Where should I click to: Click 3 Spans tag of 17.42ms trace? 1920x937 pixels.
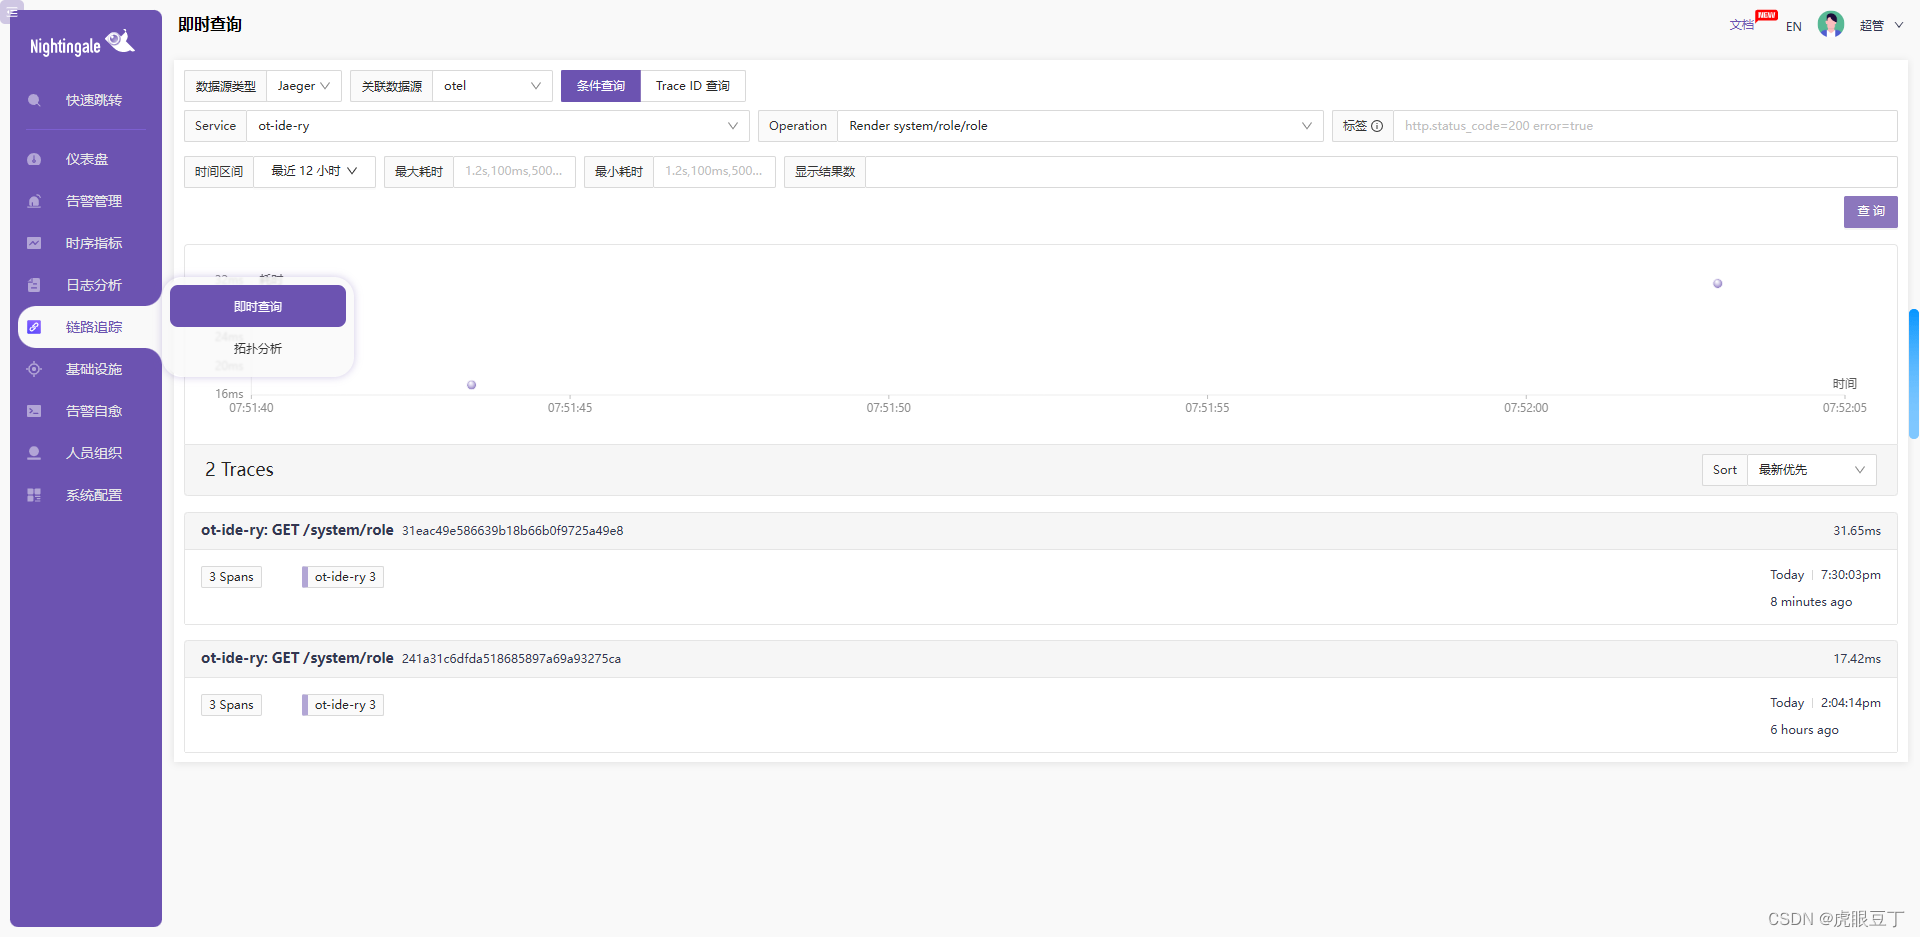click(x=231, y=705)
